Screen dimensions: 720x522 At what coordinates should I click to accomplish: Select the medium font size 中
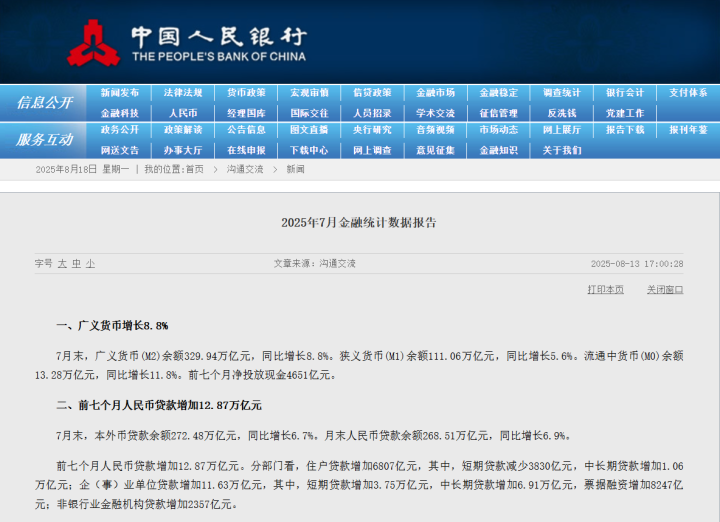pos(76,264)
